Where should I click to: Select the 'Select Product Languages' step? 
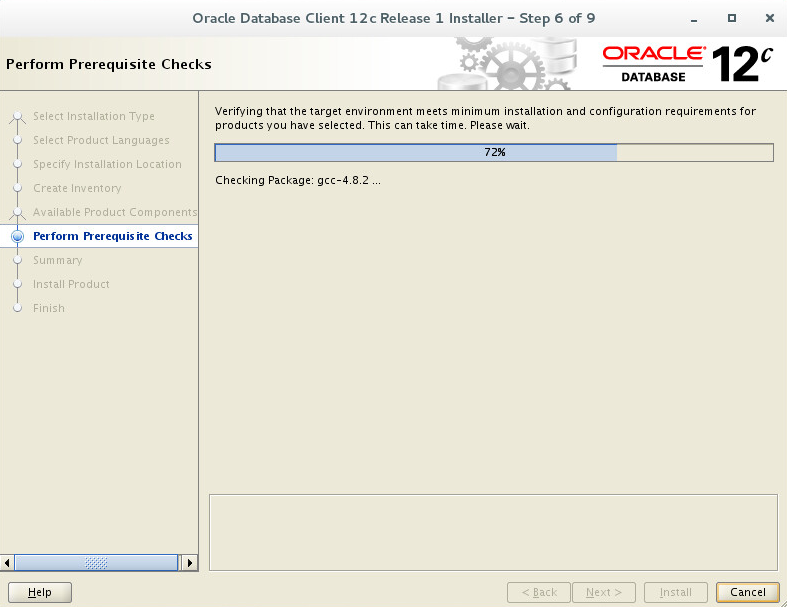[x=101, y=140]
